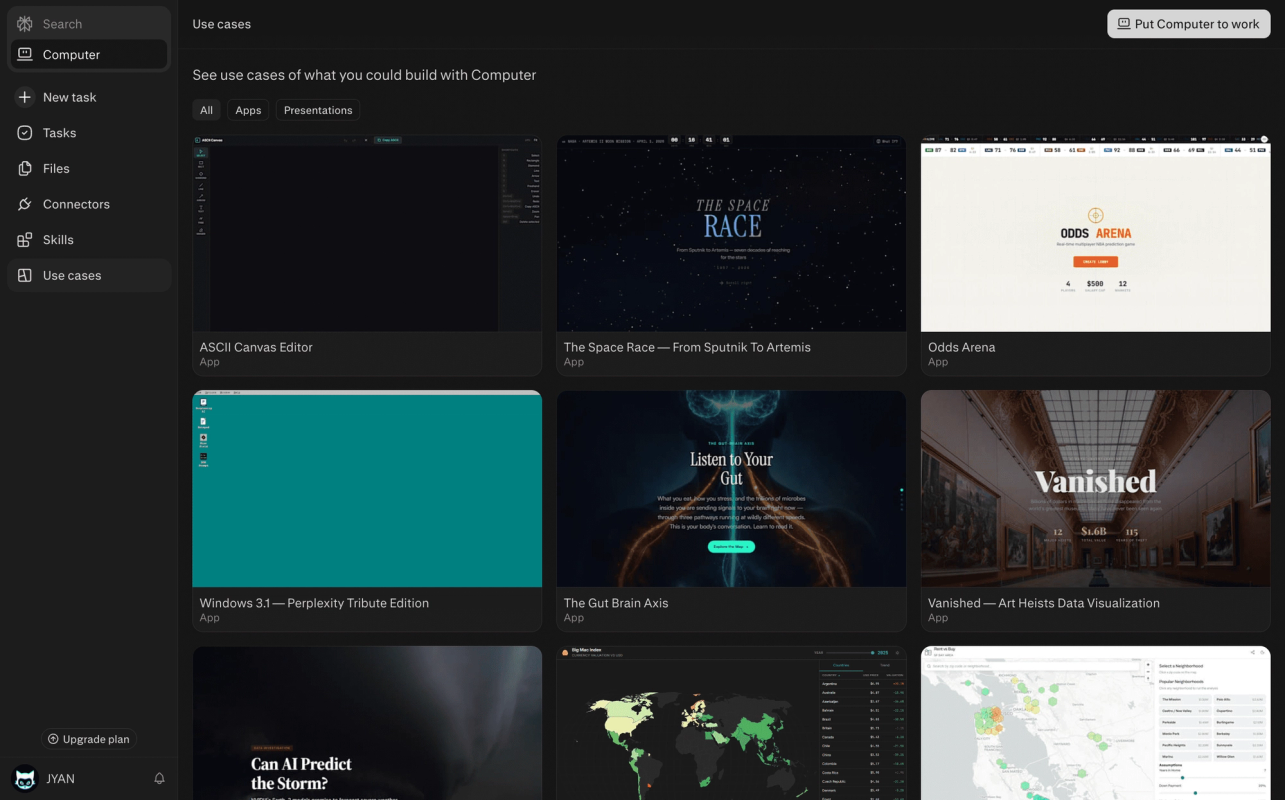This screenshot has width=1285, height=800.
Task: Click the JYAN avatar icon
Action: [x=25, y=778]
